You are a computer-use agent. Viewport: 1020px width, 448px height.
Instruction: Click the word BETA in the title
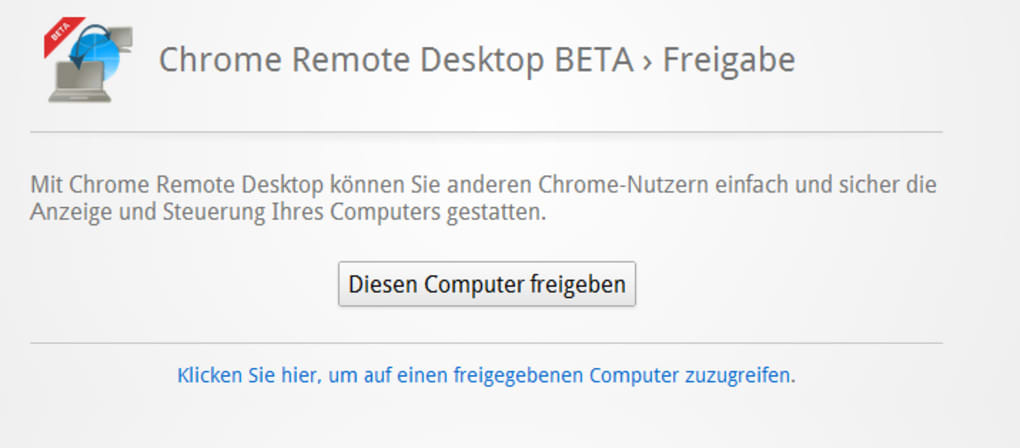click(x=593, y=61)
